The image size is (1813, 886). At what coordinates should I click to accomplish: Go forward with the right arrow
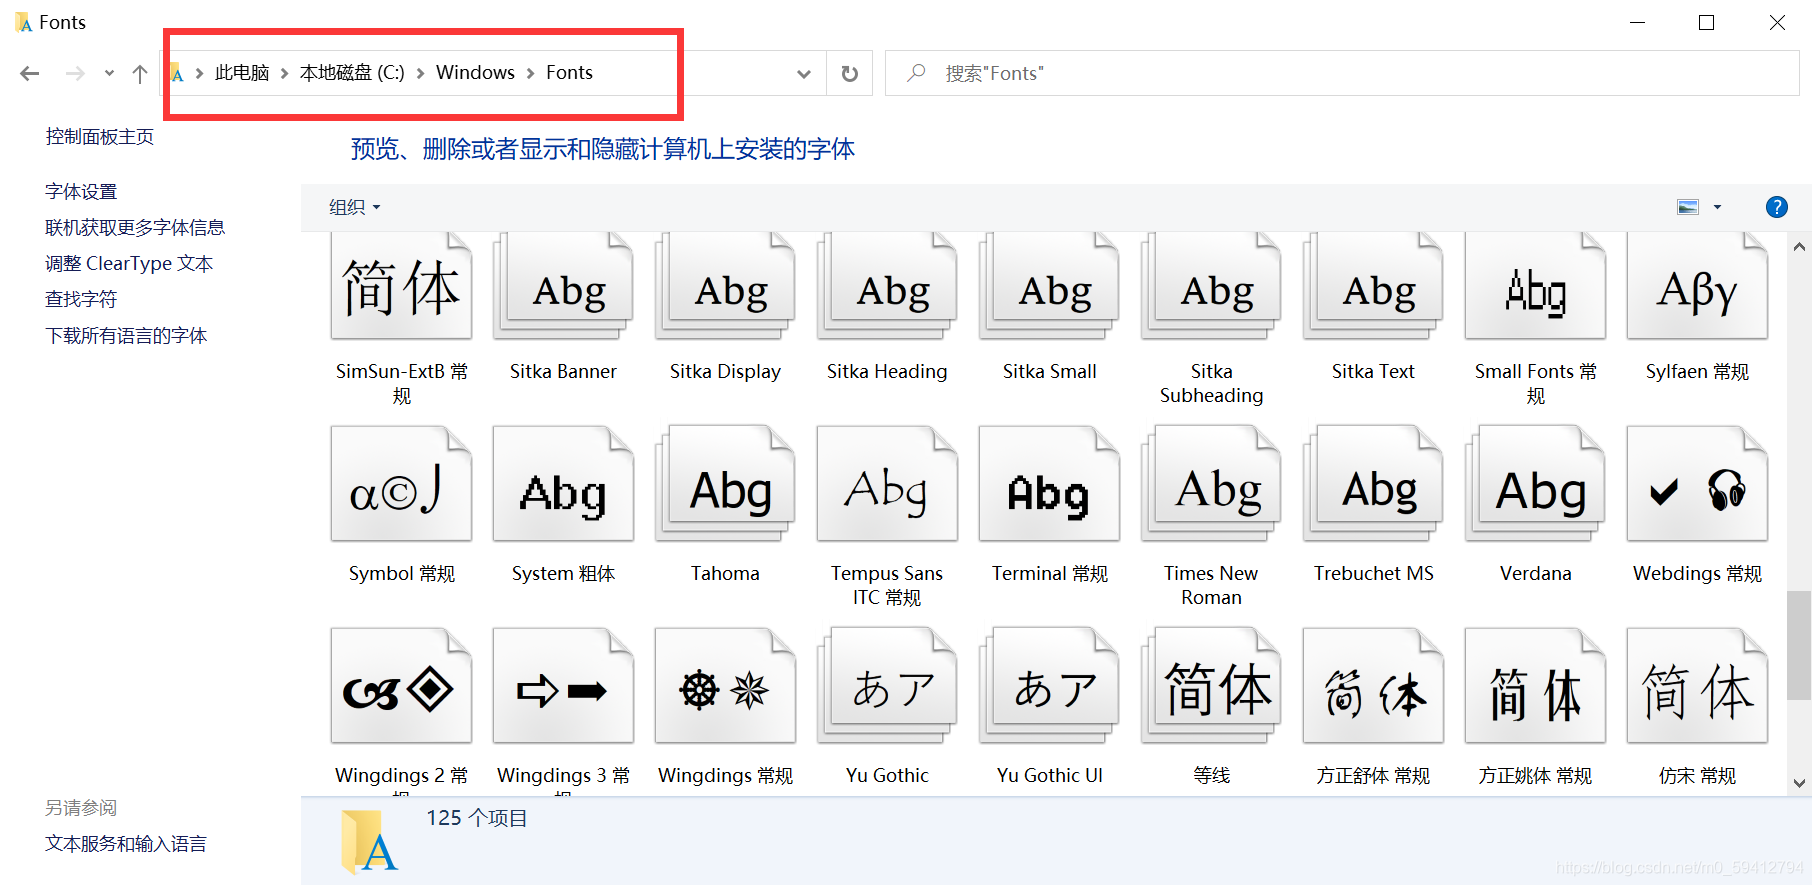pos(75,73)
